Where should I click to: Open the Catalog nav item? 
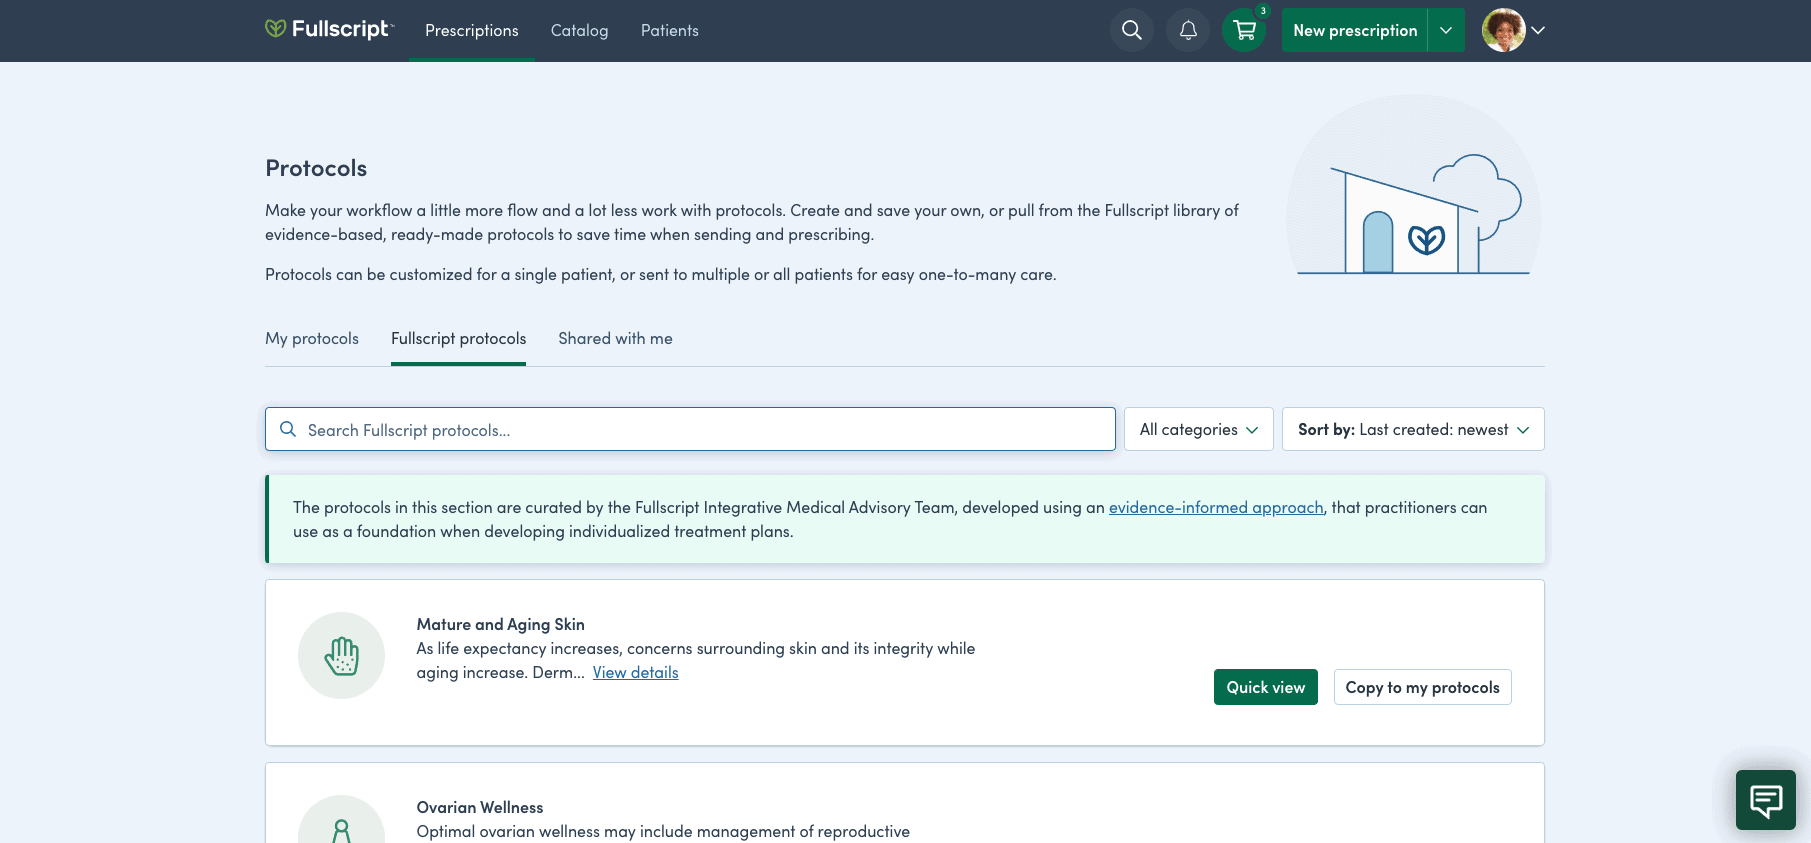[579, 30]
